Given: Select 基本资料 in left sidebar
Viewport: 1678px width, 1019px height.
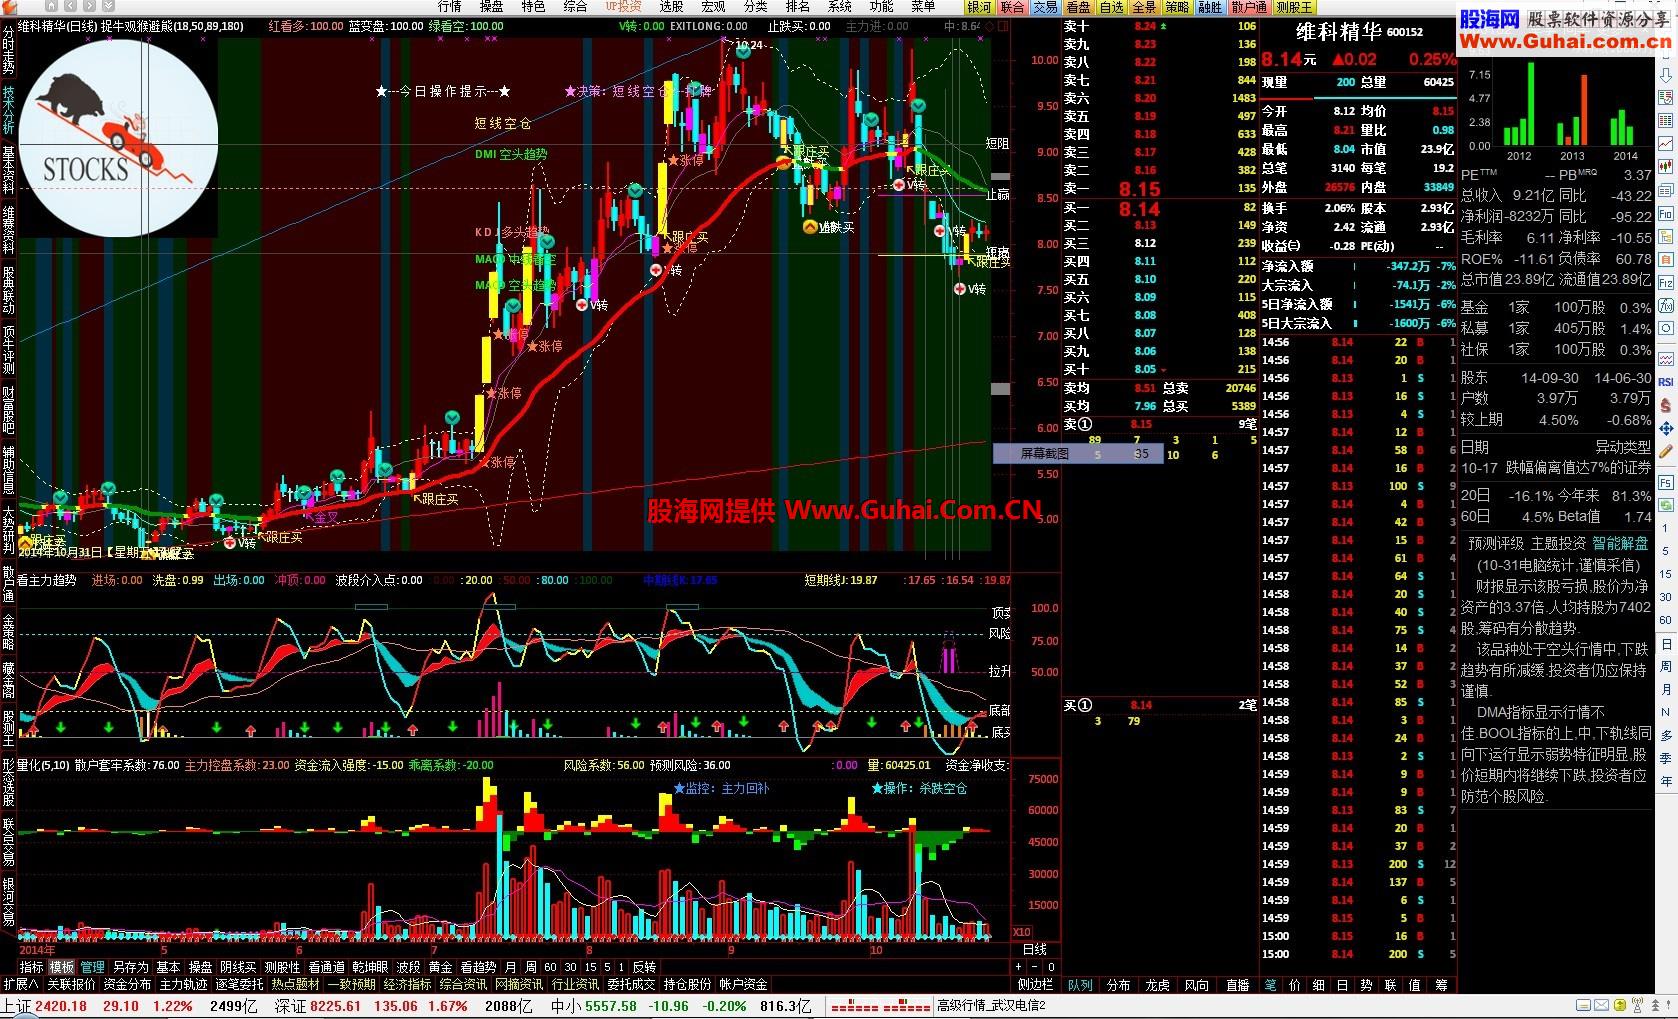Looking at the screenshot, I should point(8,170).
